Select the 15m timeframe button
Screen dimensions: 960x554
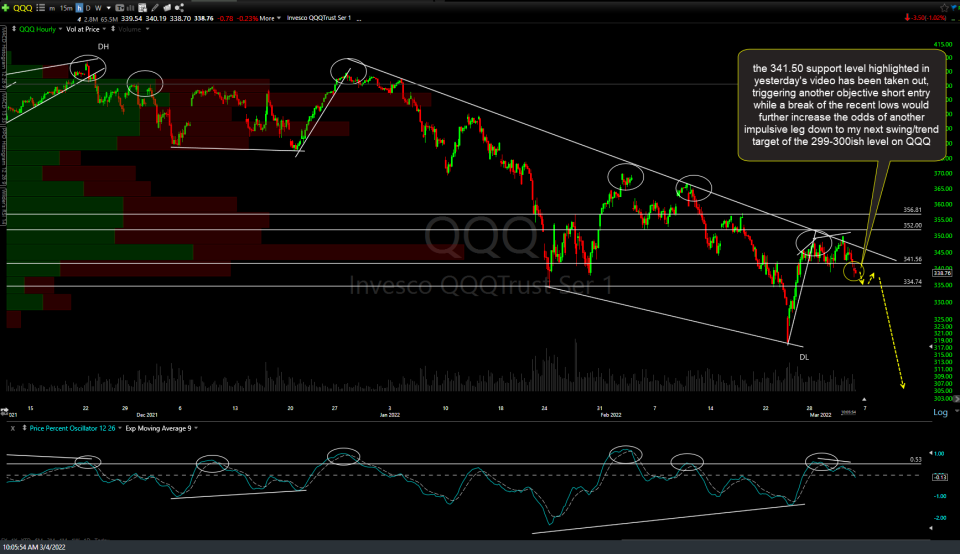(x=66, y=8)
